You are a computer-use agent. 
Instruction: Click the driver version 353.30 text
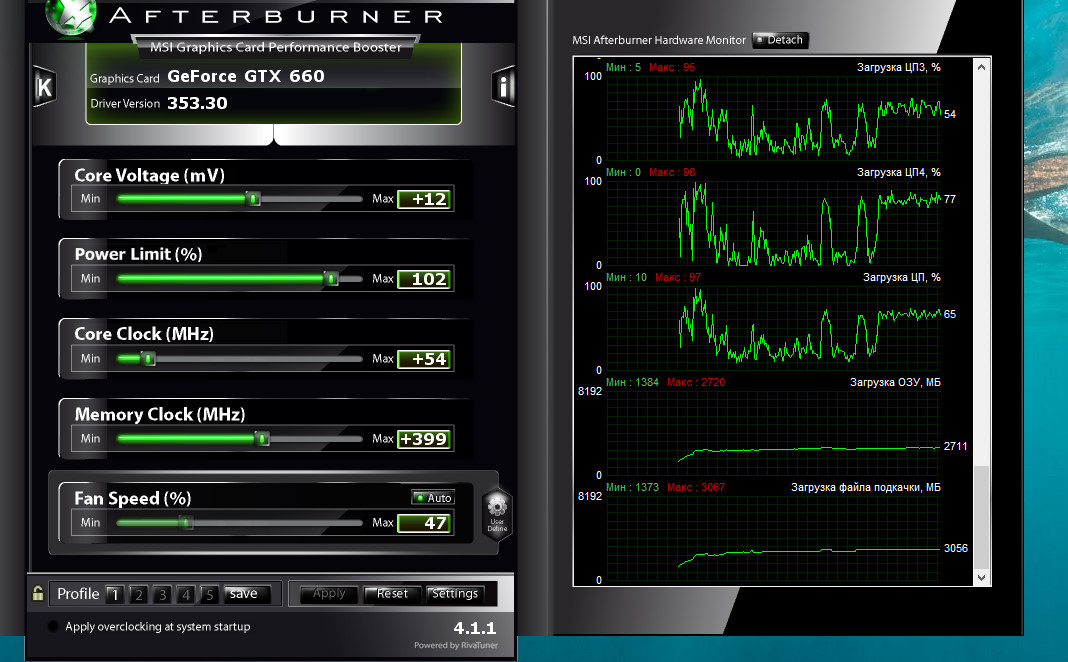(x=198, y=104)
